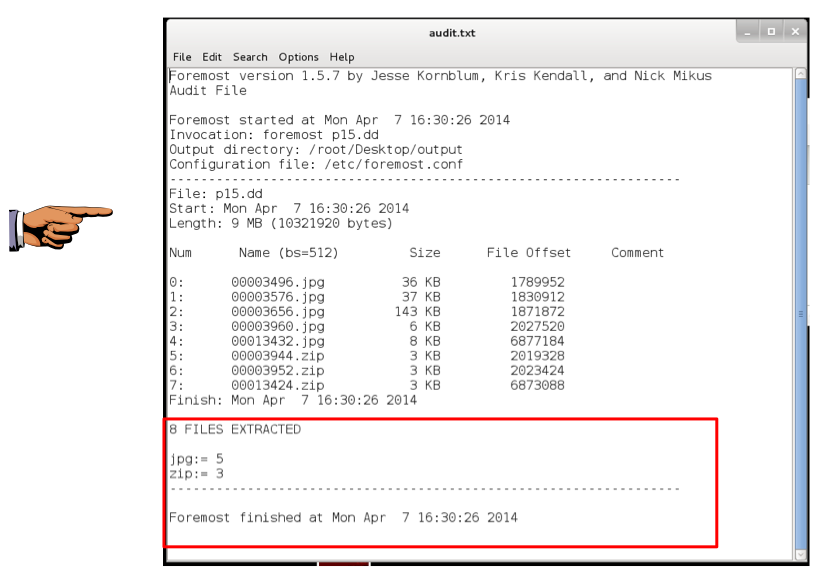Click the 'Foremost version 1.5.7' heading line

440,76
